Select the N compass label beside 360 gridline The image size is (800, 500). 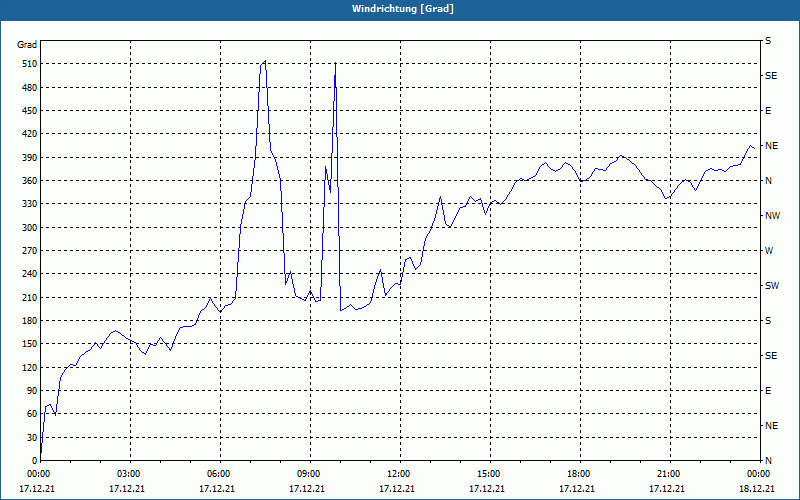coord(768,181)
